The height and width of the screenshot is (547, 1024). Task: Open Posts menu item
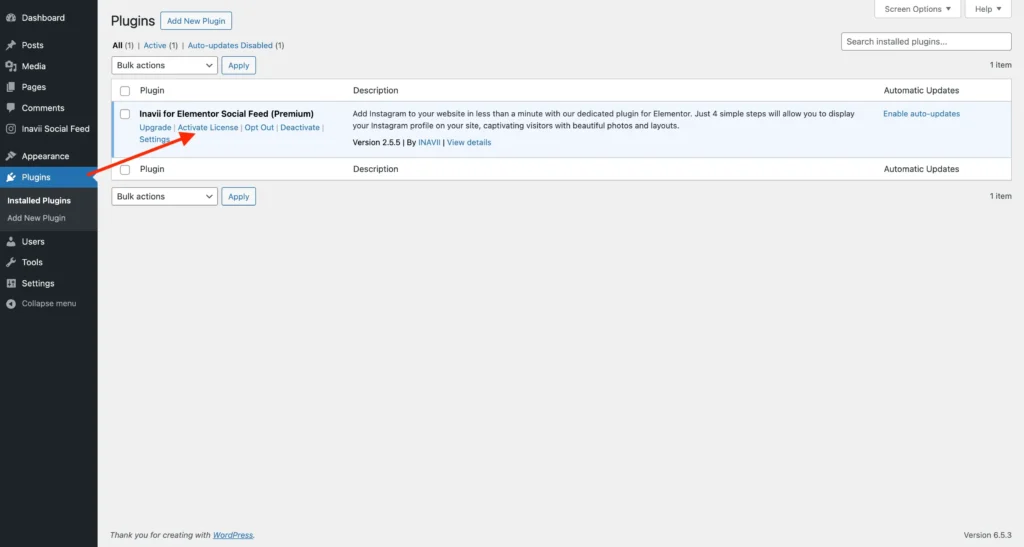[x=33, y=45]
